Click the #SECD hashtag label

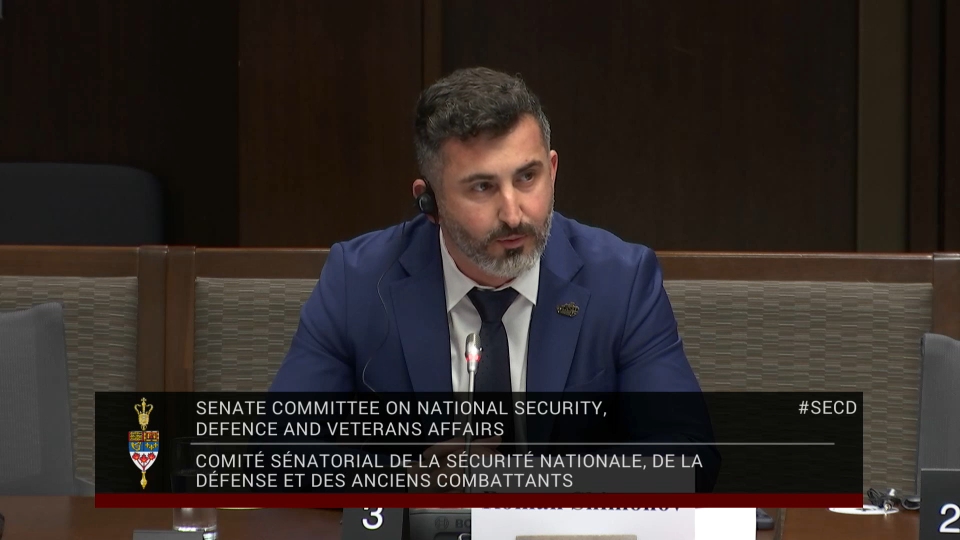pyautogui.click(x=829, y=408)
